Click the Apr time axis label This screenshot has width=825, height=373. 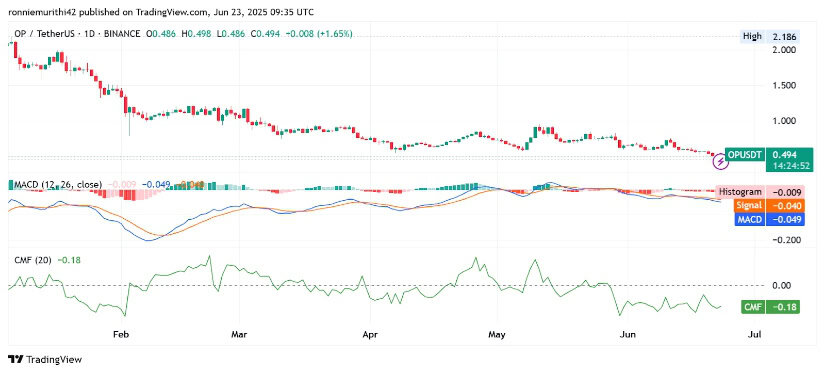(370, 334)
